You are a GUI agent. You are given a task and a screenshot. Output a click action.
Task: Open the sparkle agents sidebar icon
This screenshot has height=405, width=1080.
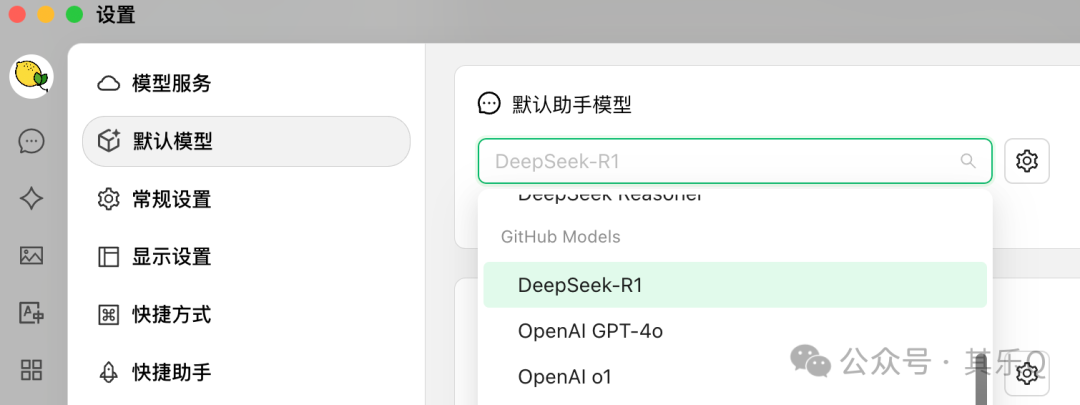click(x=31, y=198)
